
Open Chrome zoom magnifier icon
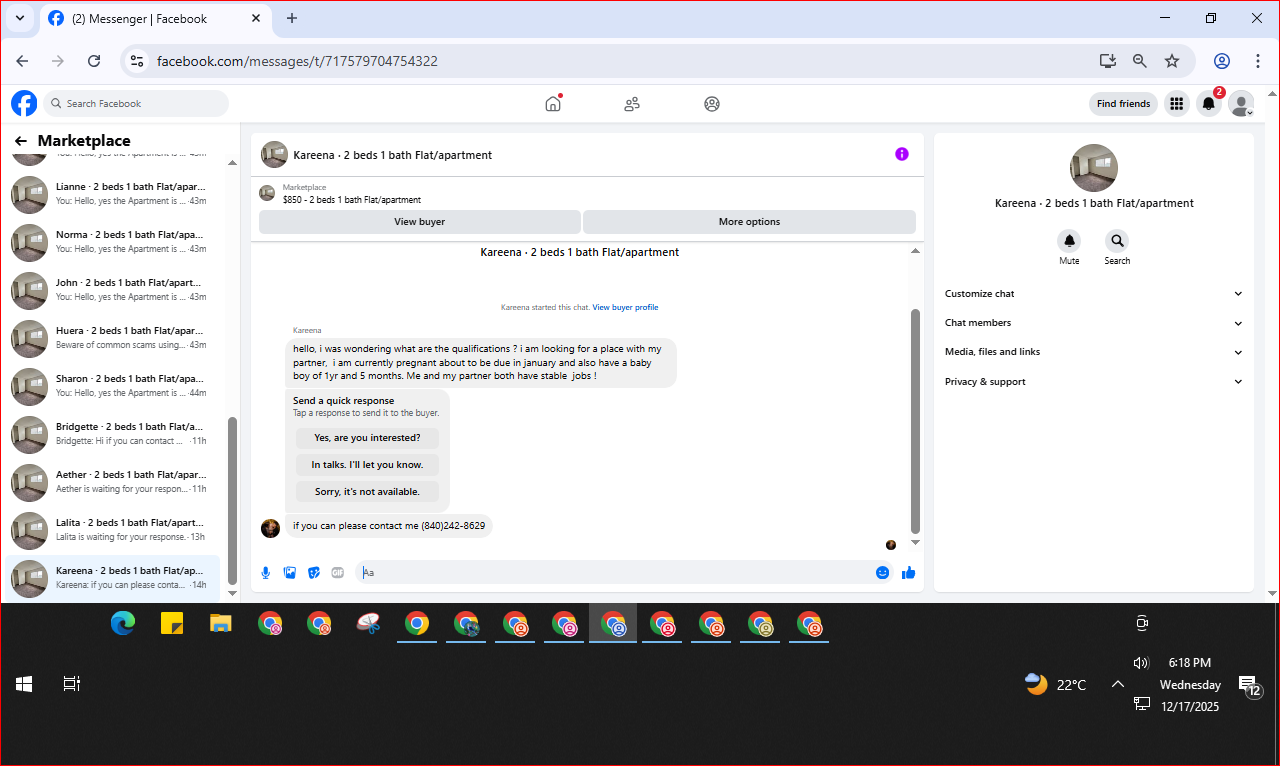(x=1140, y=61)
